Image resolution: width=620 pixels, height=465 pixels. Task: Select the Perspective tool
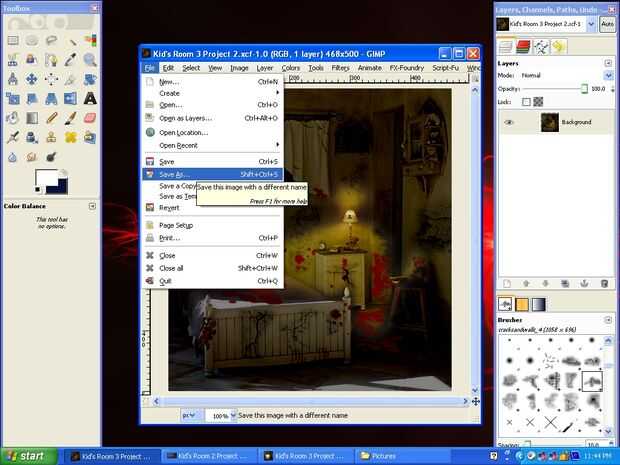pos(51,98)
